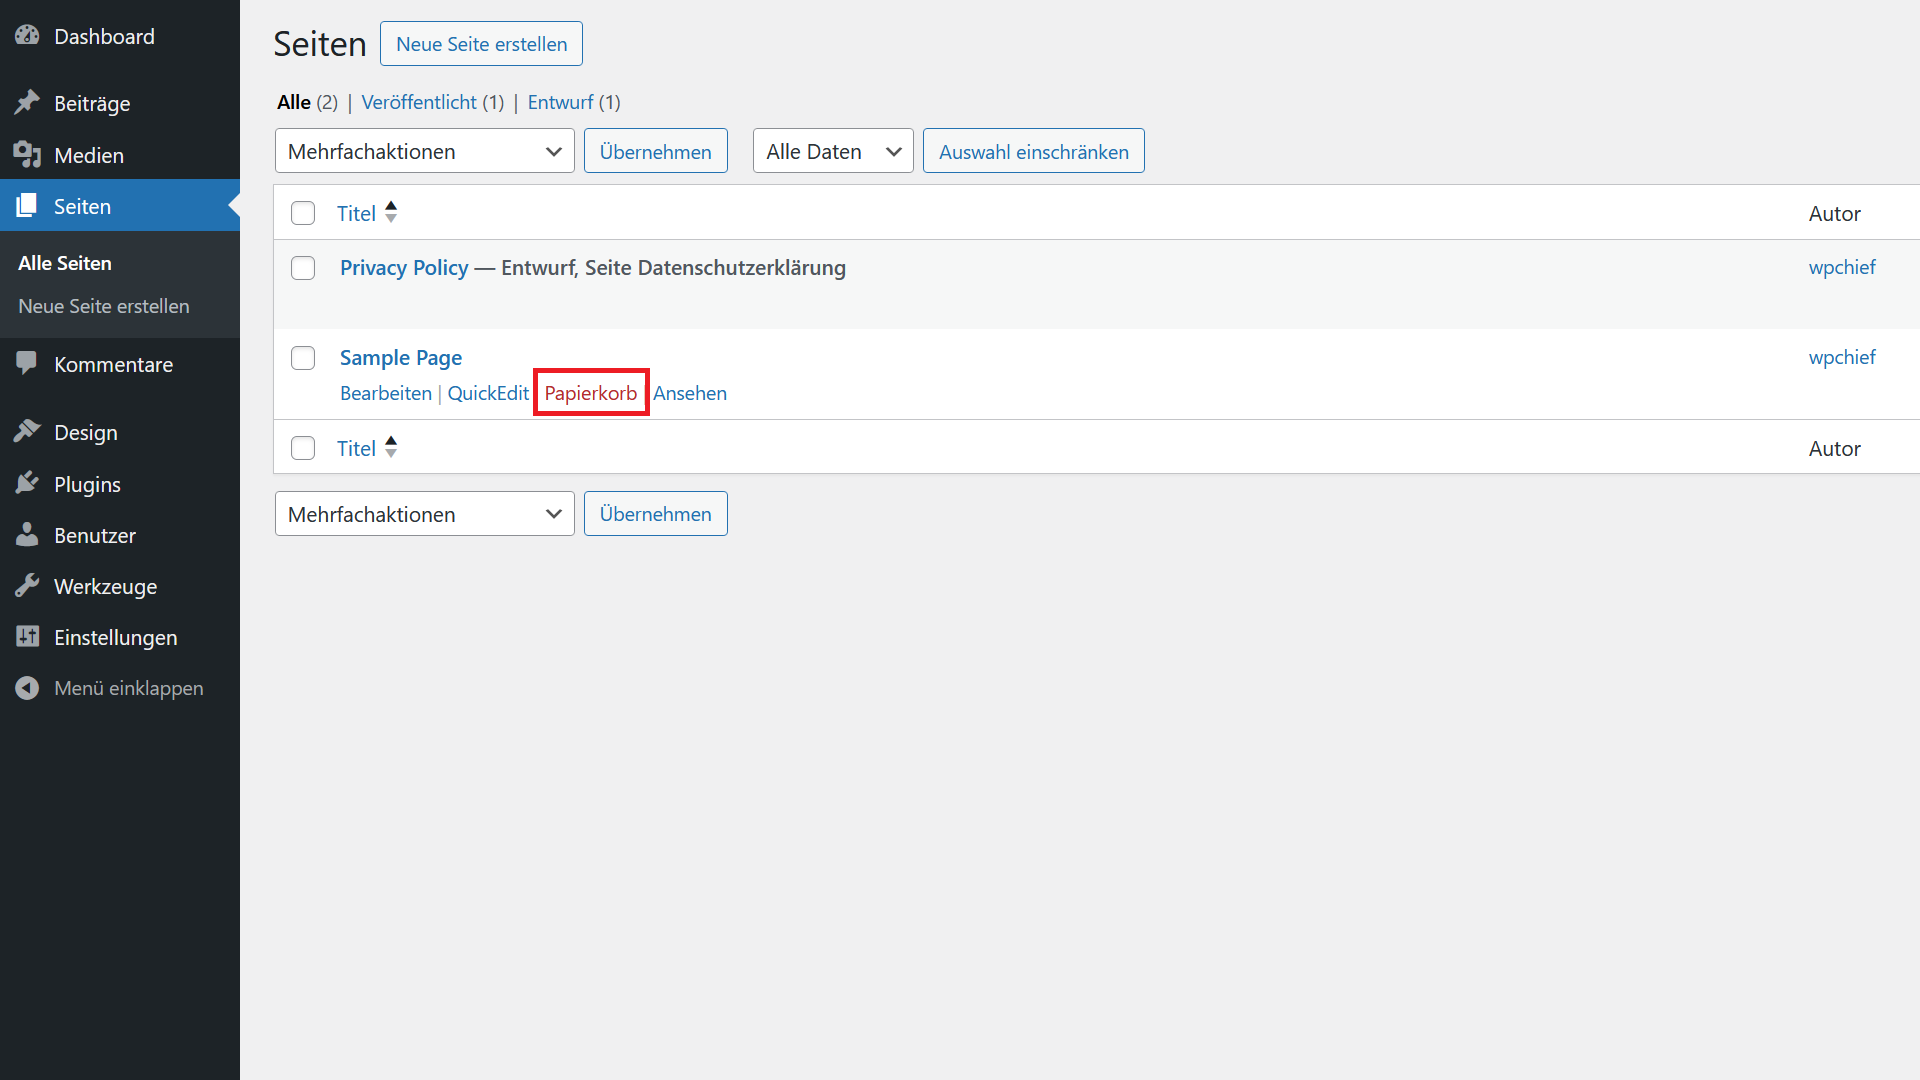This screenshot has width=1920, height=1080.
Task: Check the Privacy Policy row checkbox
Action: pyautogui.click(x=303, y=268)
